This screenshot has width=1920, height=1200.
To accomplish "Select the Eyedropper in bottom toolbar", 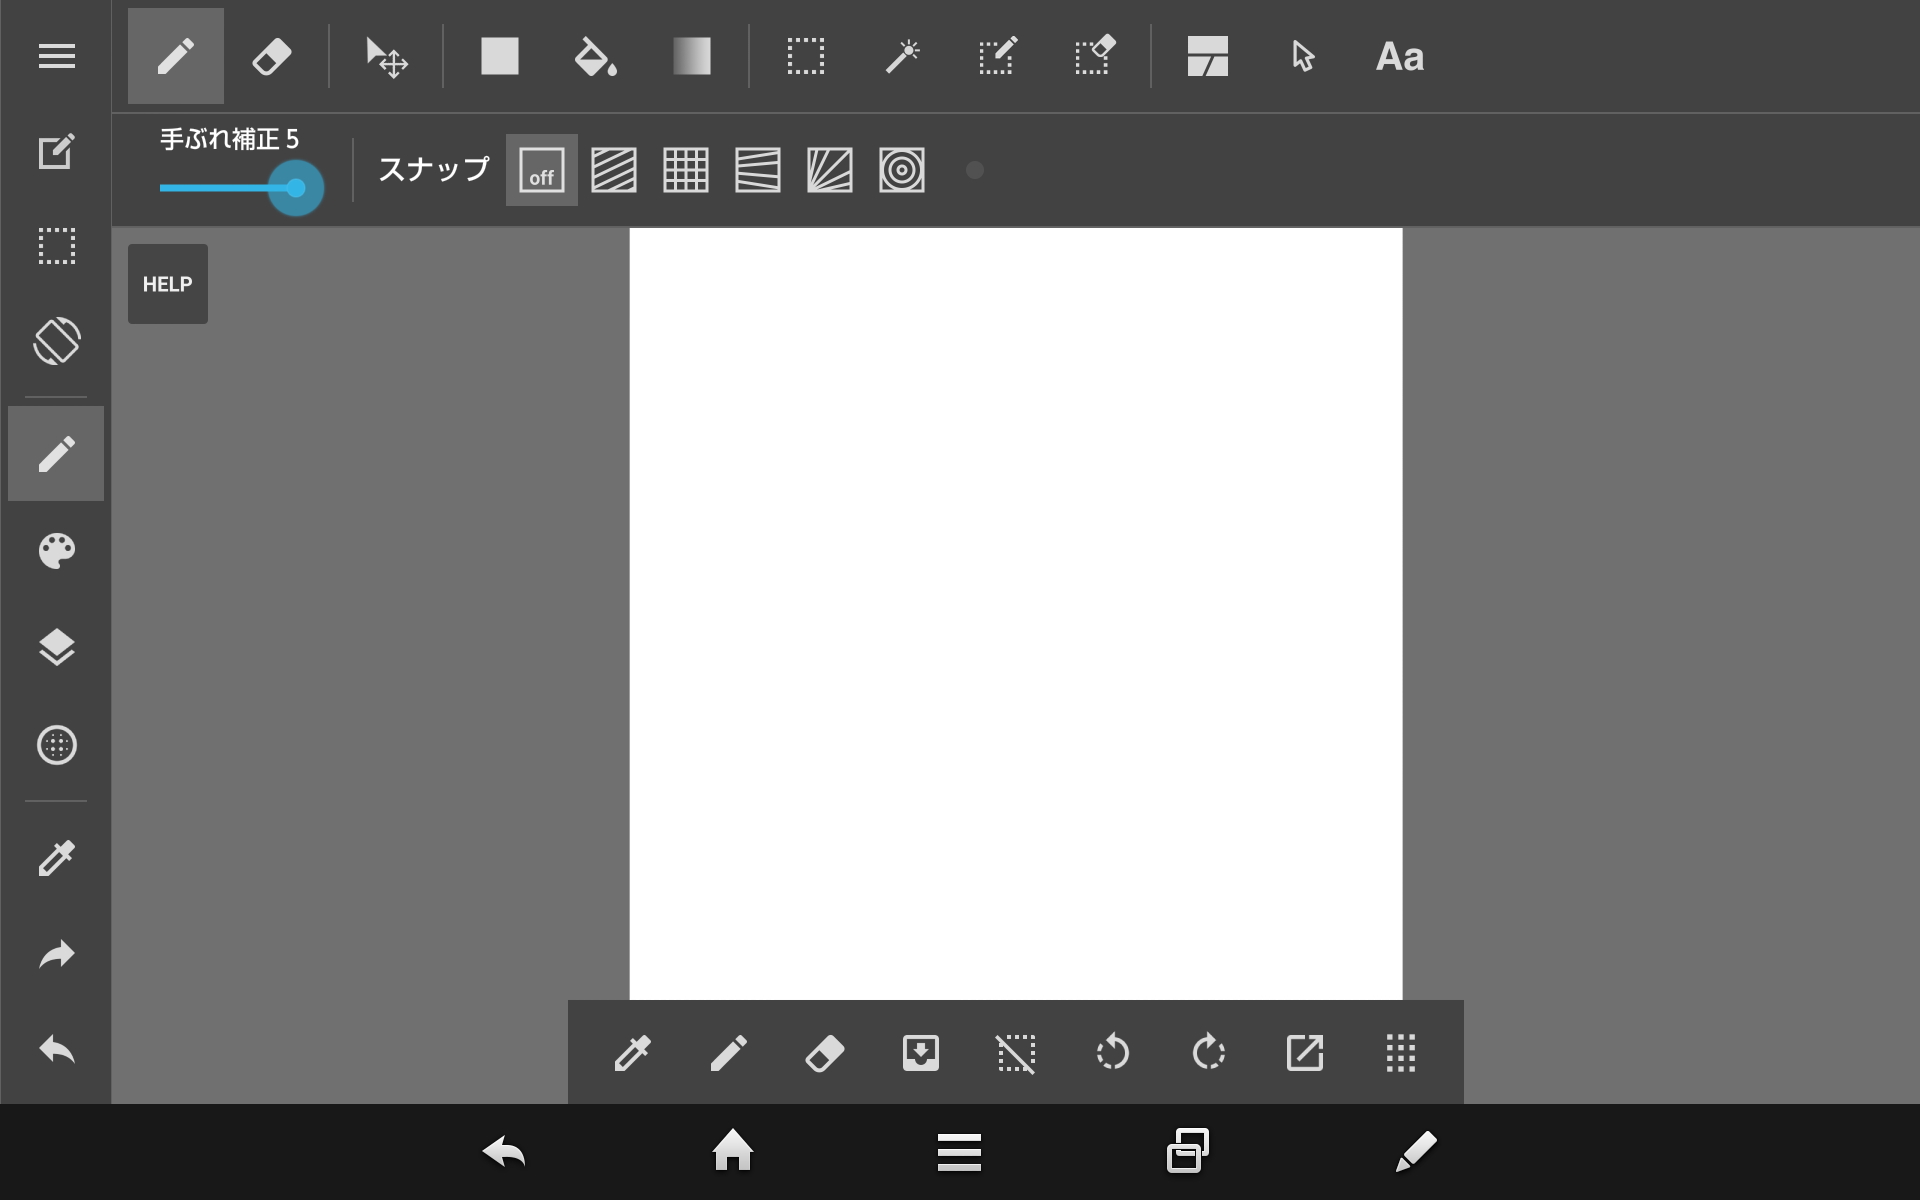I will [632, 1053].
